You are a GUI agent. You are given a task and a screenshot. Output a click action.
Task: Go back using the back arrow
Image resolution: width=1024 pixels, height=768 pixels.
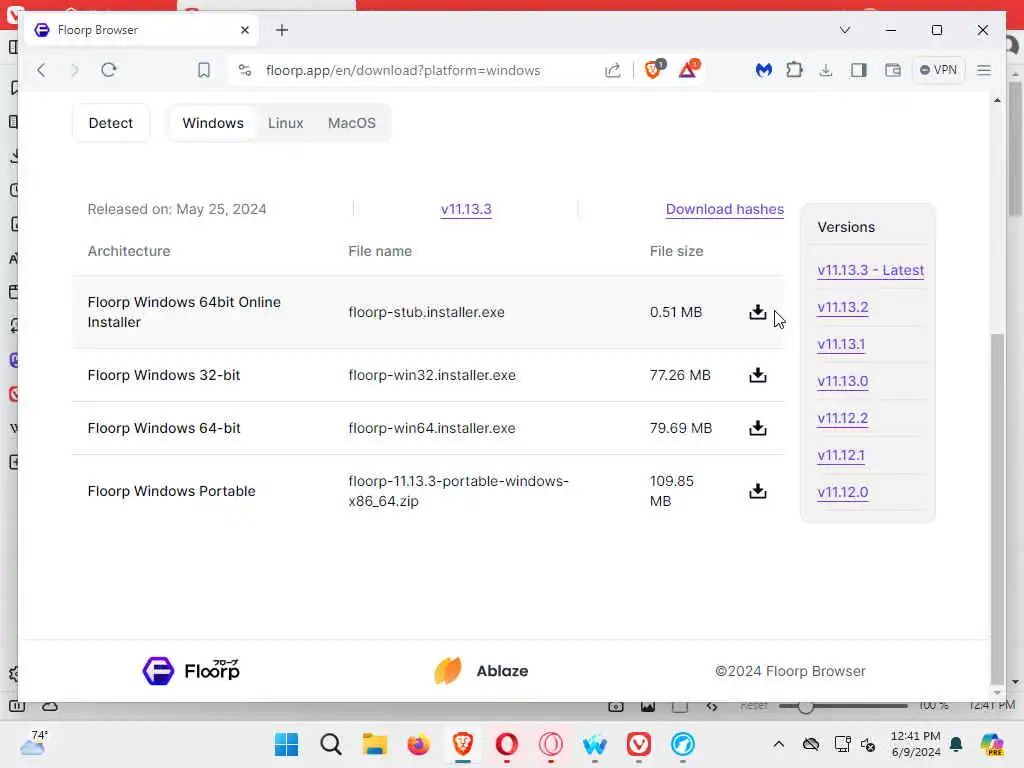[x=42, y=70]
